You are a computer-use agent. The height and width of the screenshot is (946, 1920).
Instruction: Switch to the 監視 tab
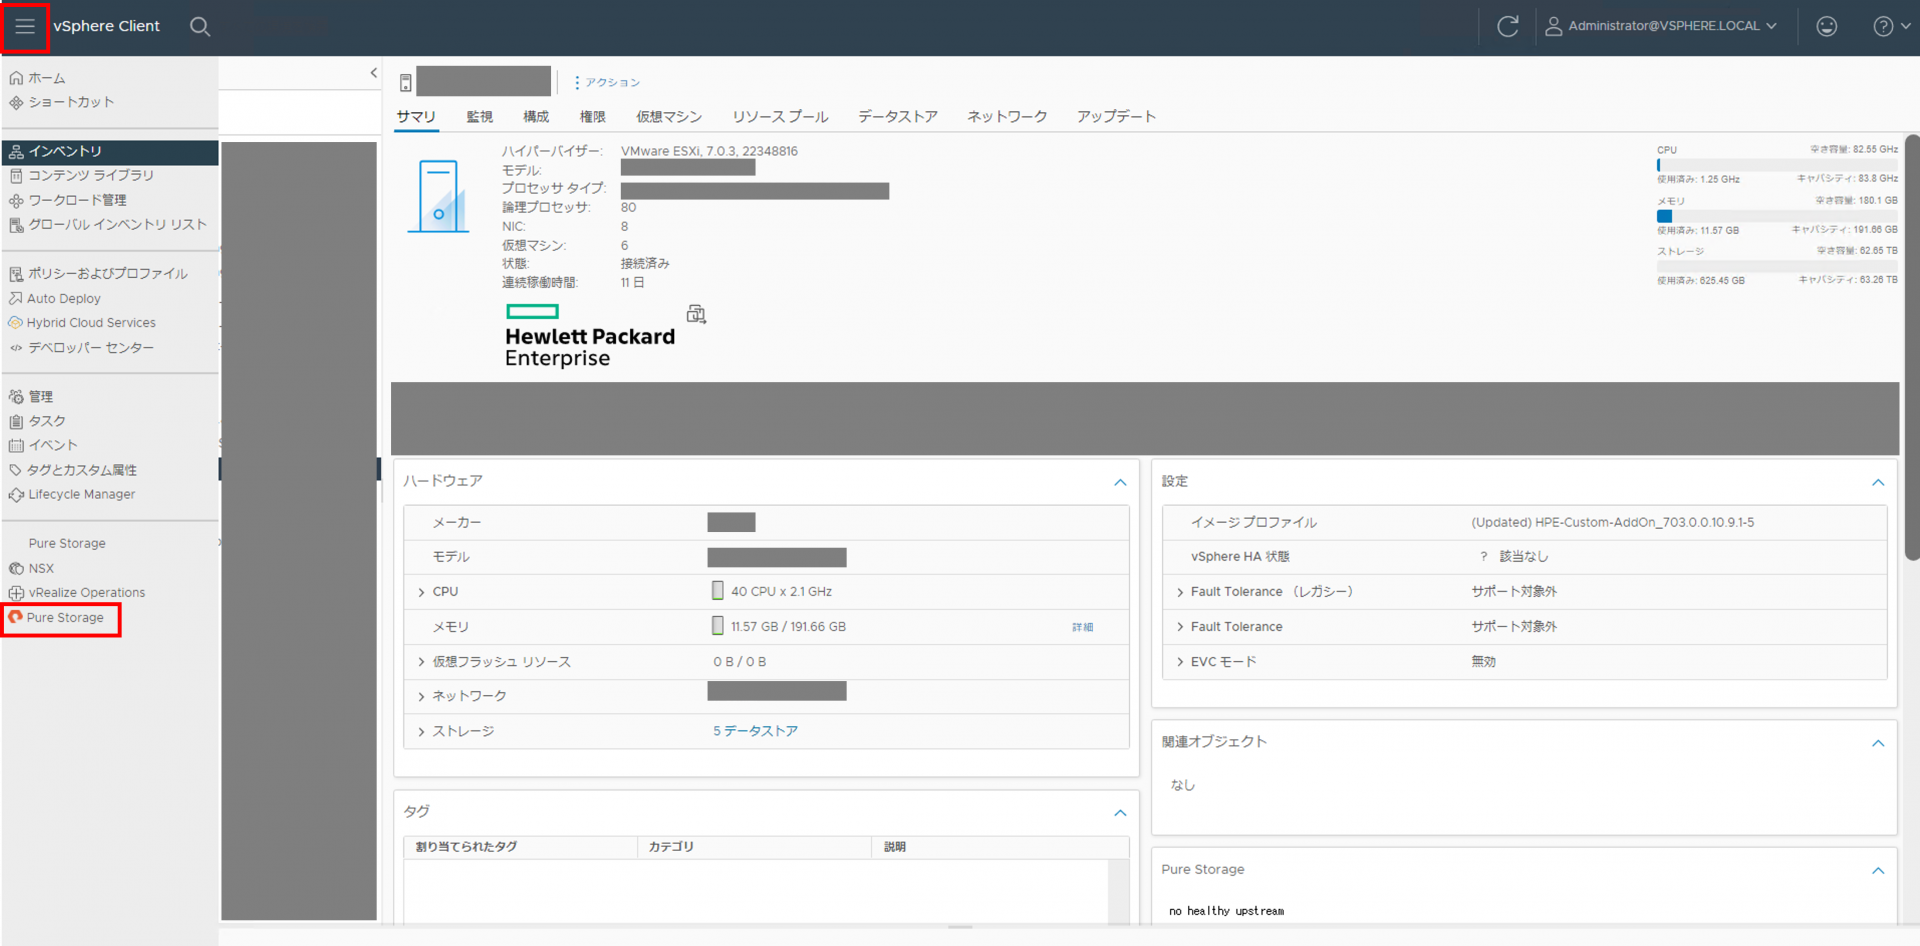tap(479, 117)
